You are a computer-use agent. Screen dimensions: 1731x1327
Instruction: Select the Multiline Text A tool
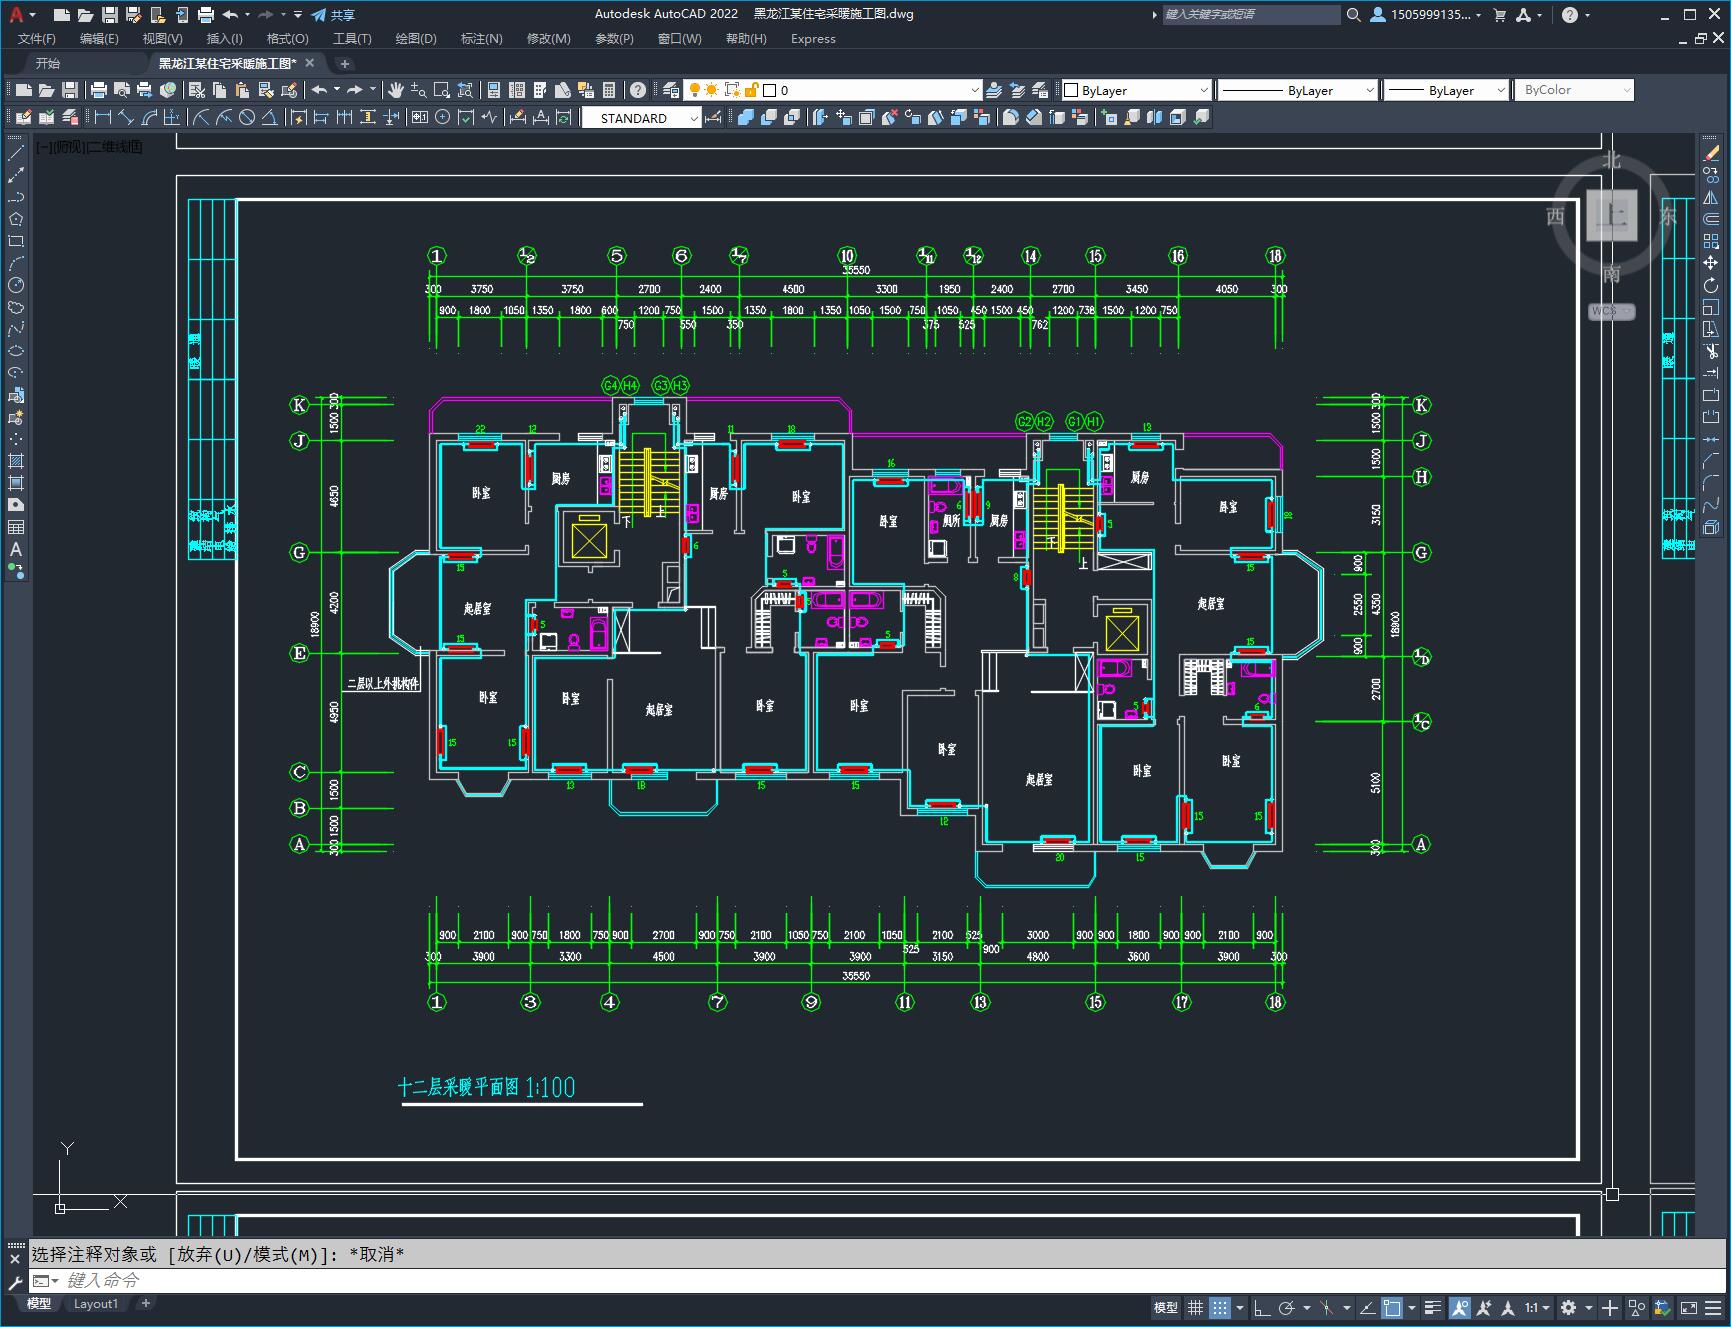pos(16,549)
